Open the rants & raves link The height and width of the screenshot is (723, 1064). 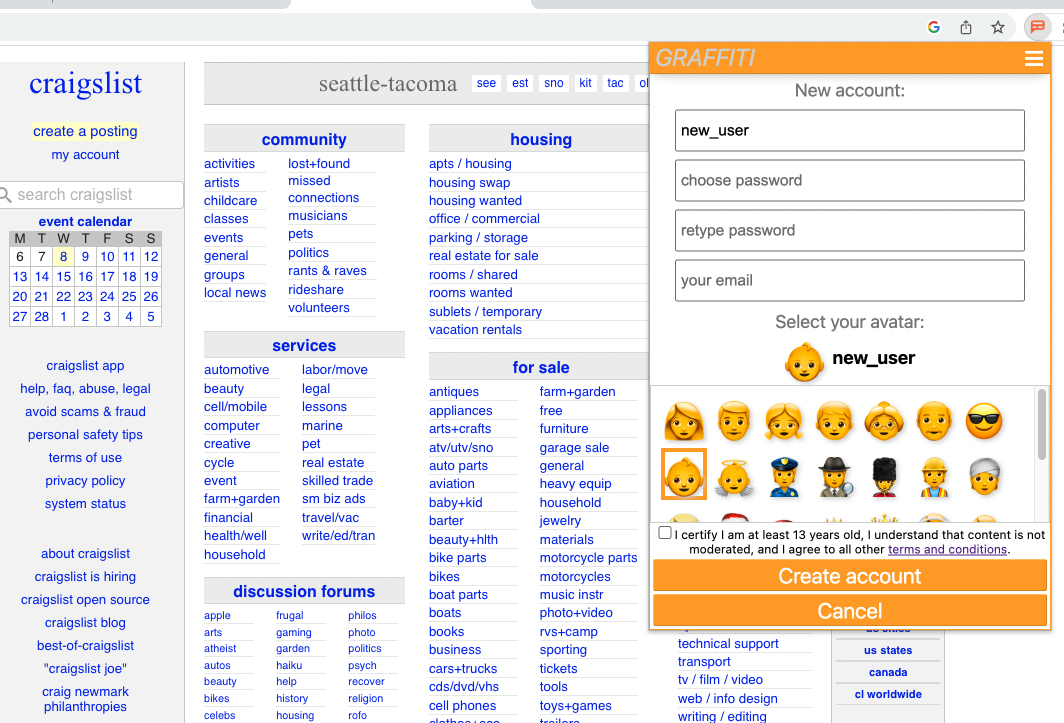point(327,271)
